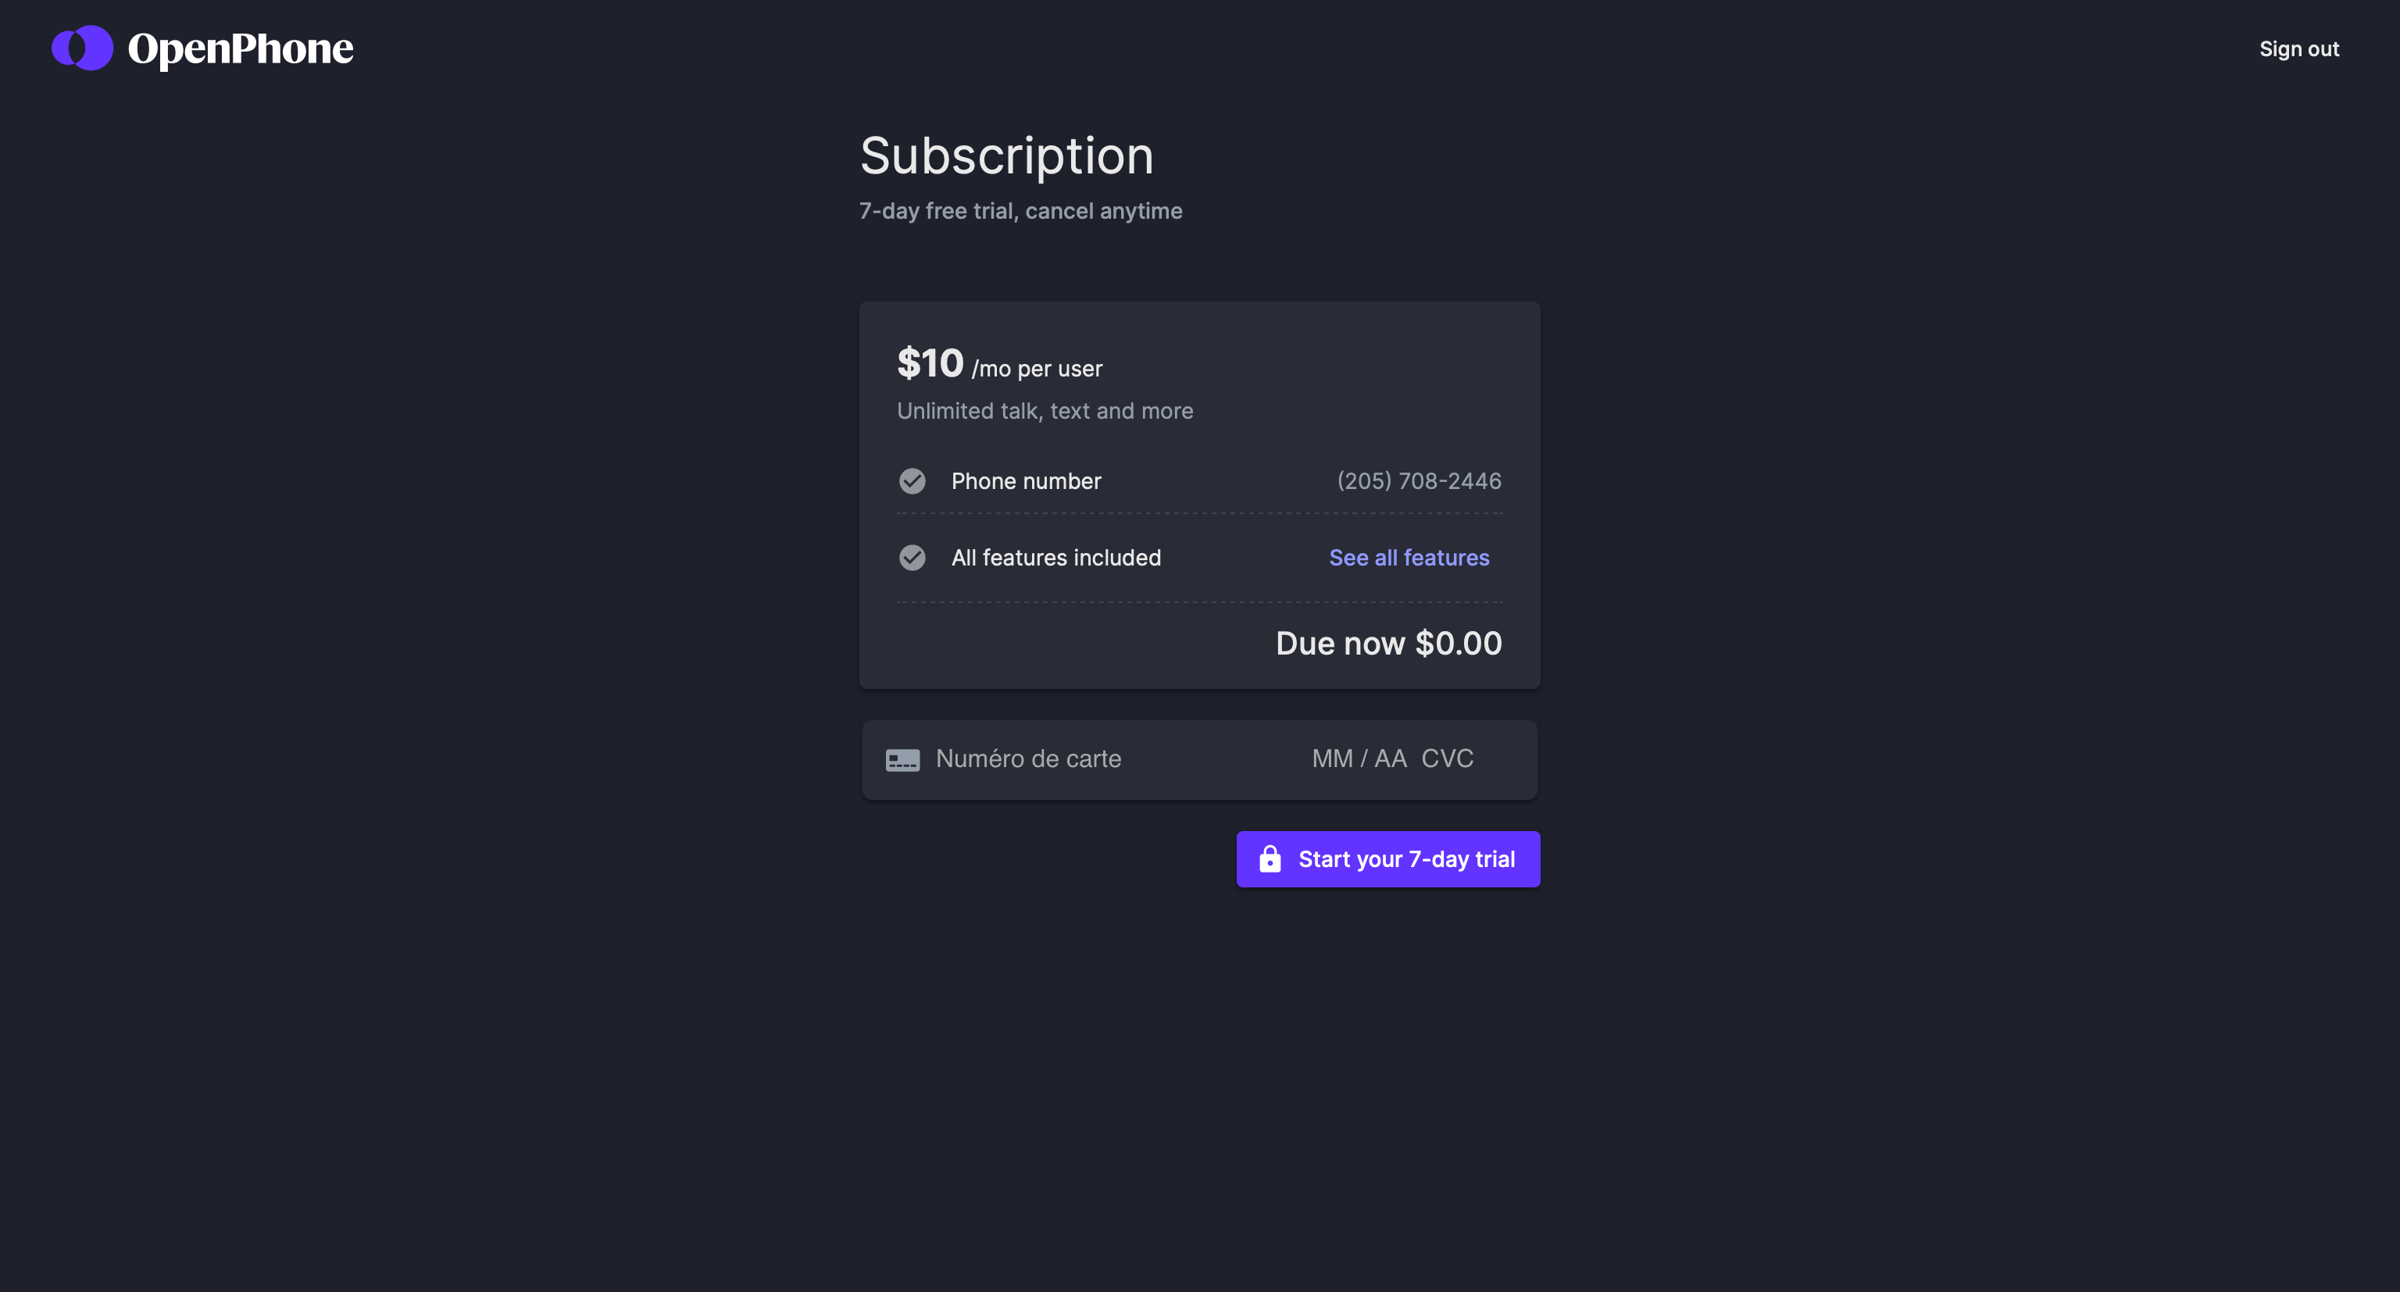Click the credit card icon in payment field
Image resolution: width=2400 pixels, height=1292 pixels.
[902, 760]
